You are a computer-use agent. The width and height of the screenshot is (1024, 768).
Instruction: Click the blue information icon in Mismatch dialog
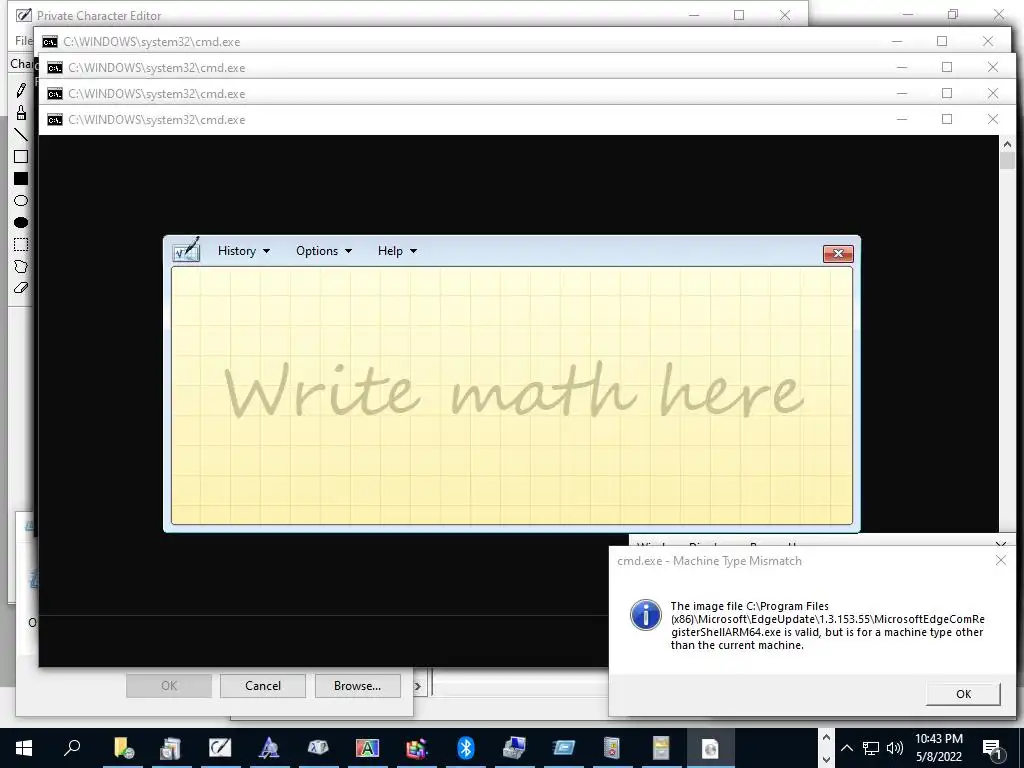[645, 615]
